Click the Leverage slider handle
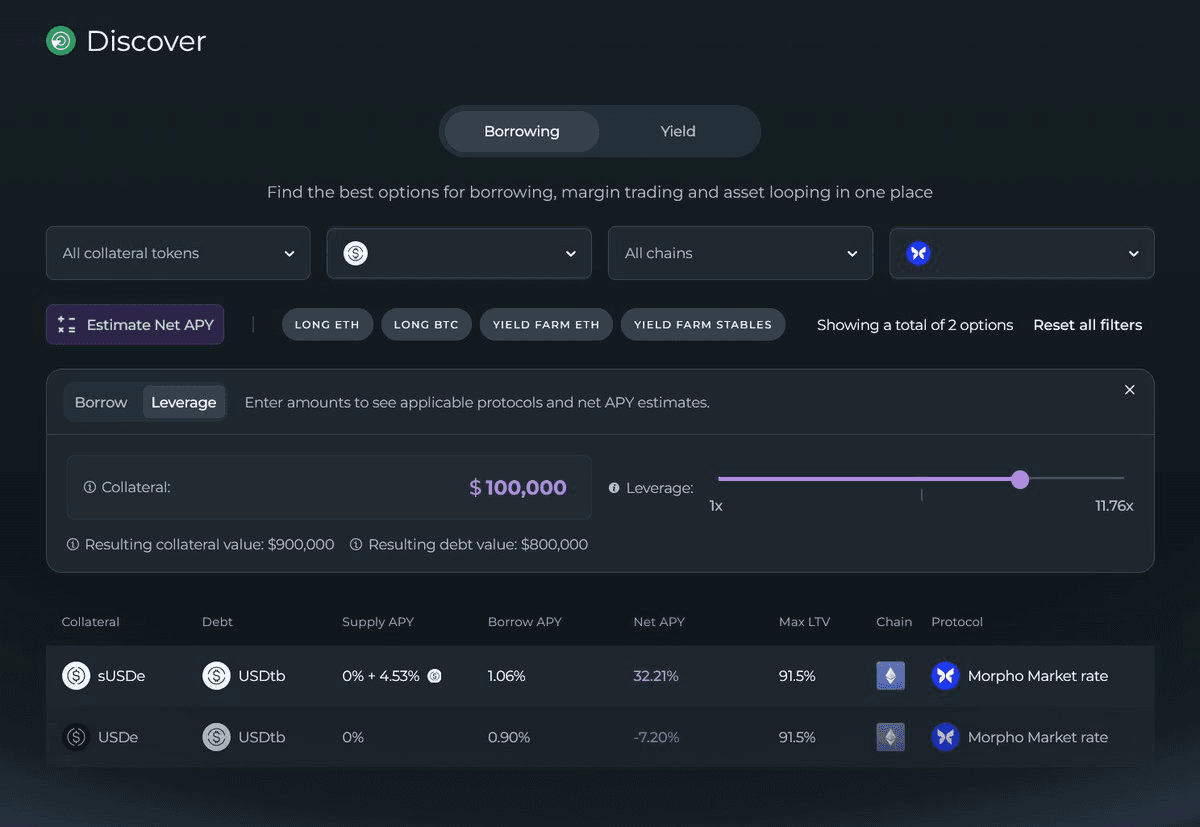This screenshot has height=827, width=1200. pos(1020,480)
